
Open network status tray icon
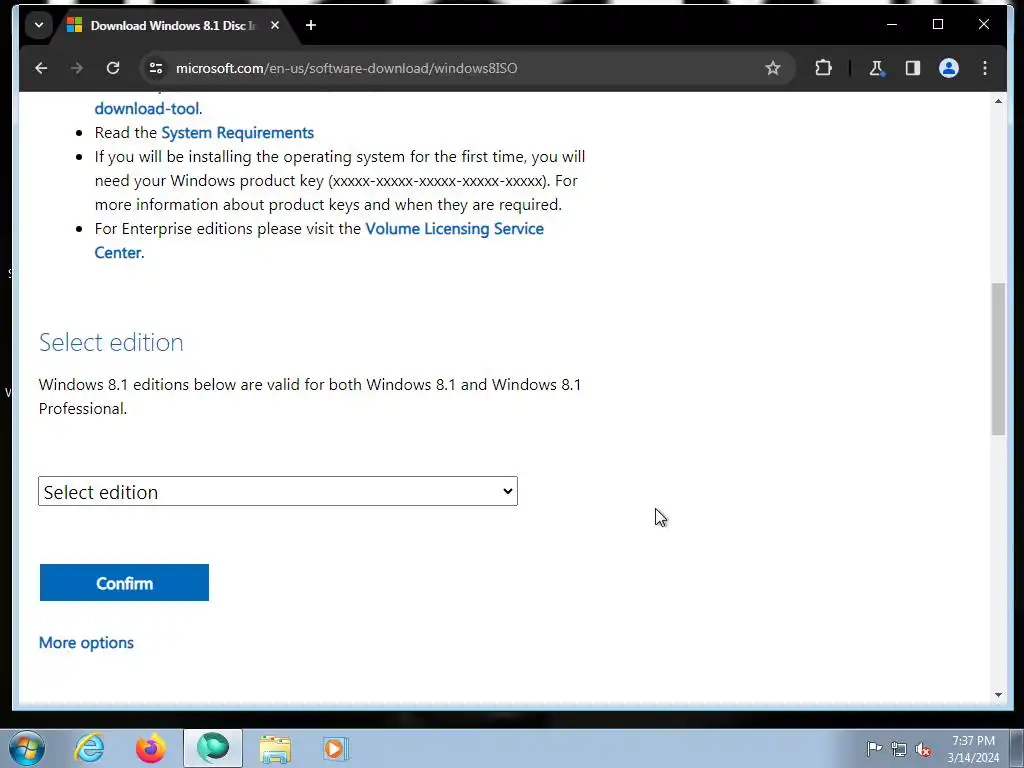click(899, 749)
